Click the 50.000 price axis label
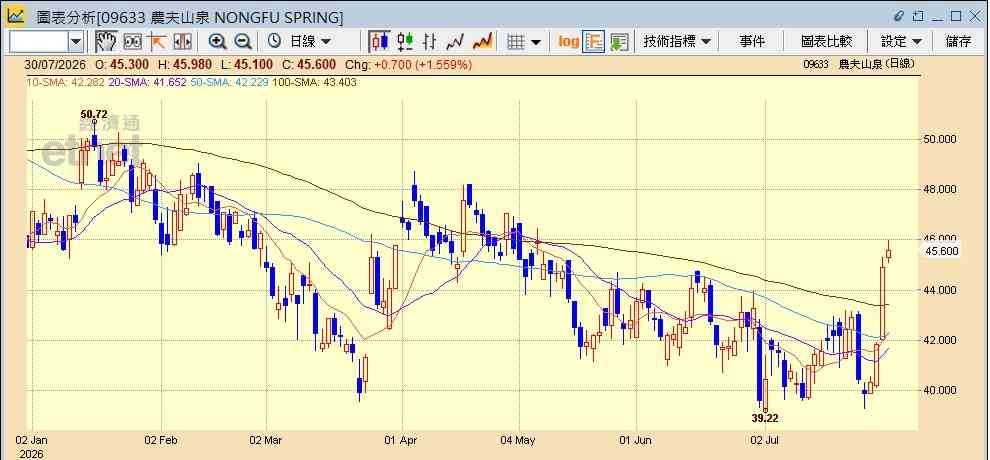Screen dimensions: 990x460 [x=941, y=139]
